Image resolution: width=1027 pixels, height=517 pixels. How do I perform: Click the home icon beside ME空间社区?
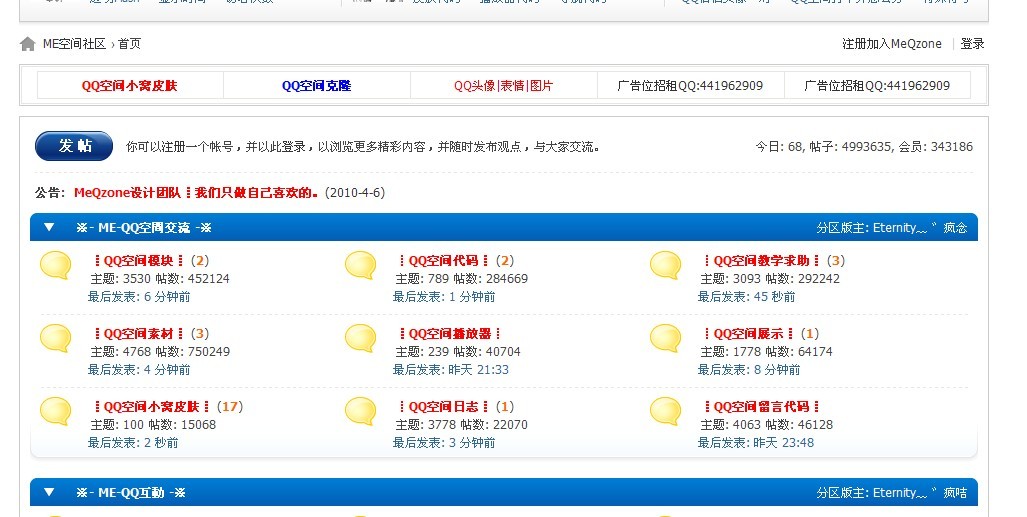28,44
